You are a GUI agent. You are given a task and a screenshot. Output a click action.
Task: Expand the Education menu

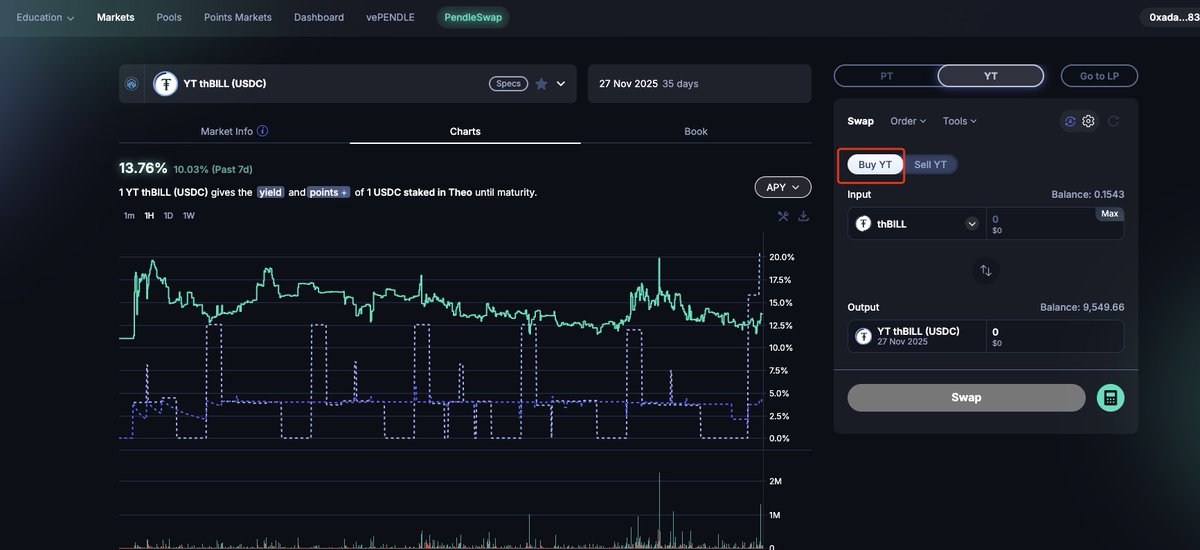tap(45, 17)
